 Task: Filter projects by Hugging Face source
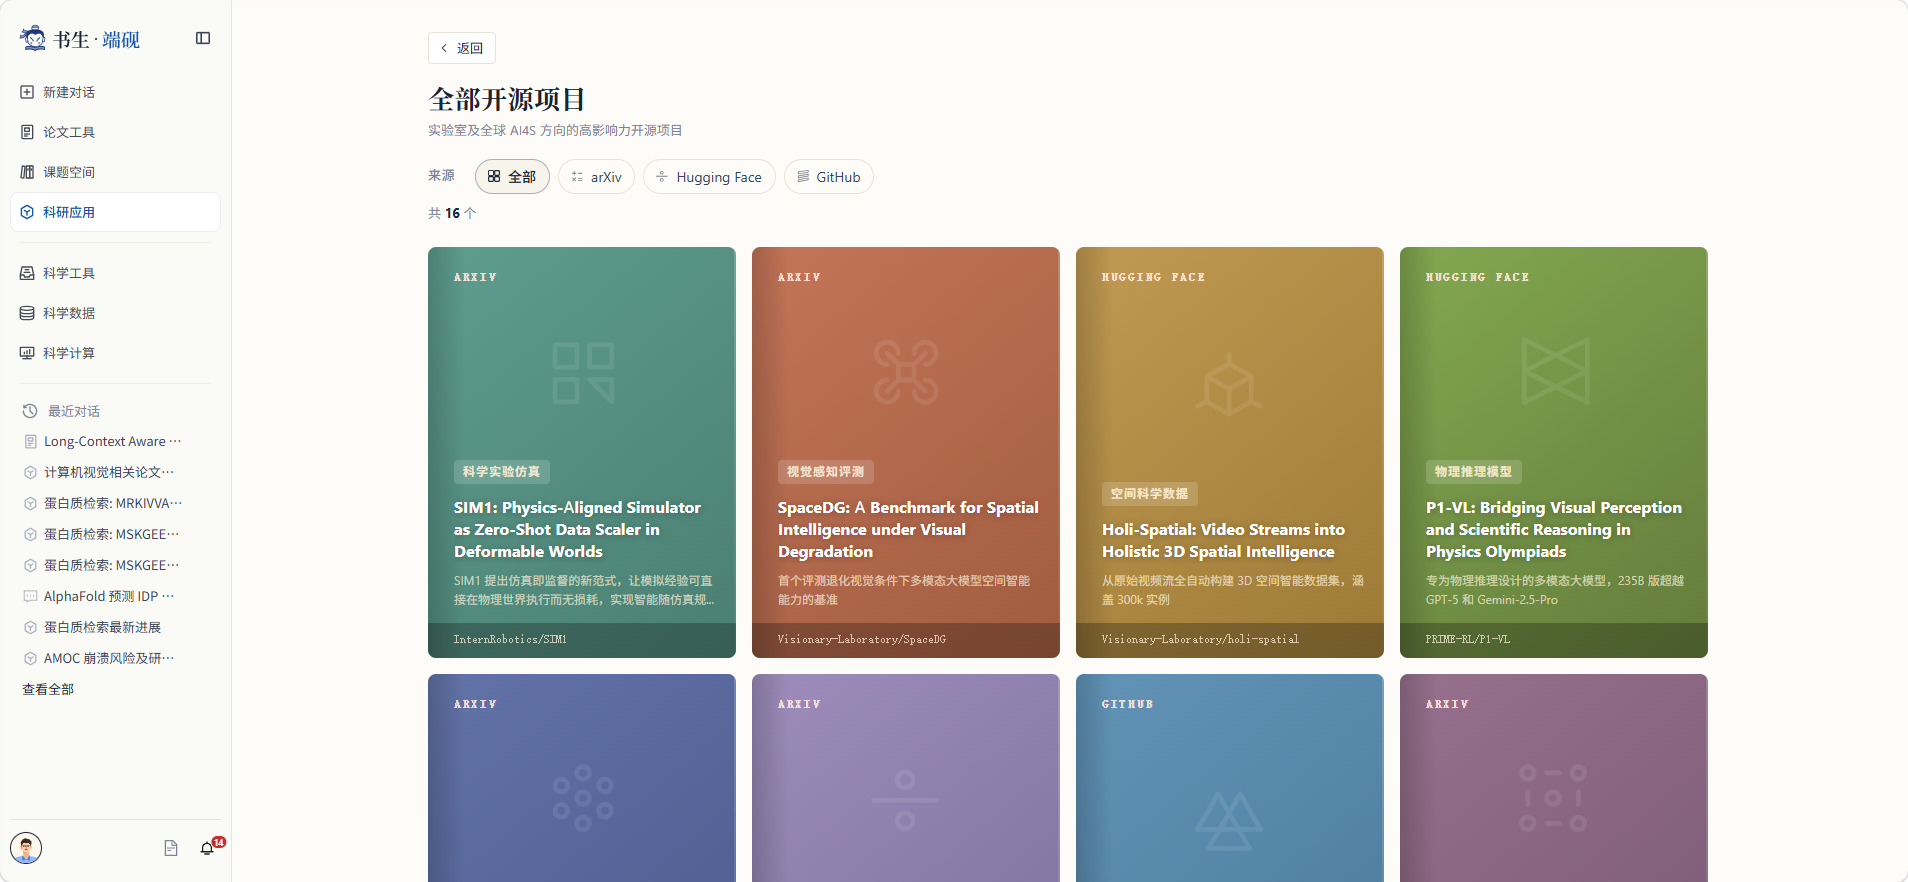click(x=709, y=177)
